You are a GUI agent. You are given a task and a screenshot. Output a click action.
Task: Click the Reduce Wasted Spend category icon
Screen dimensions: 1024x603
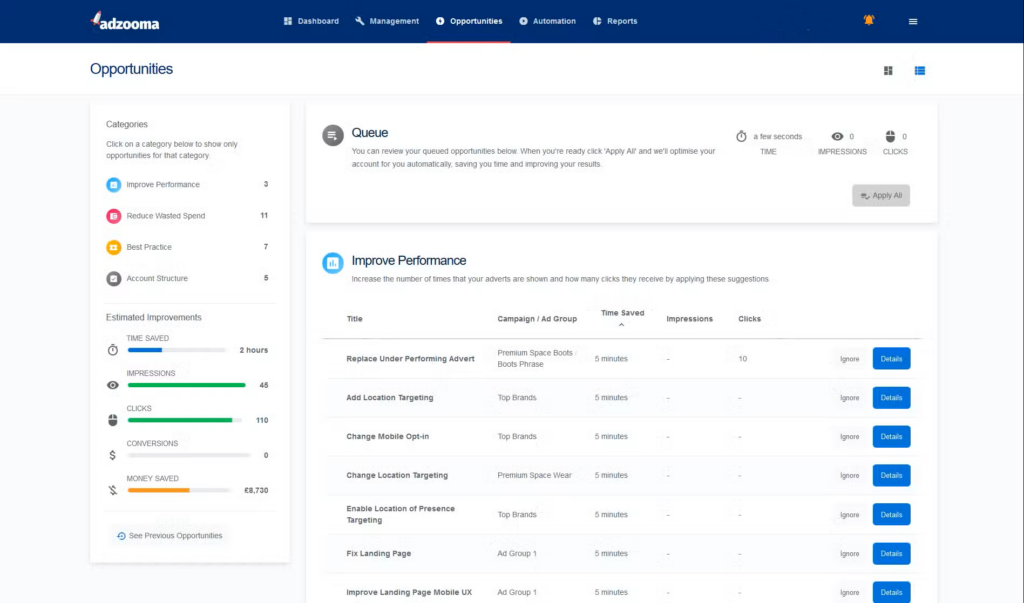tap(112, 215)
